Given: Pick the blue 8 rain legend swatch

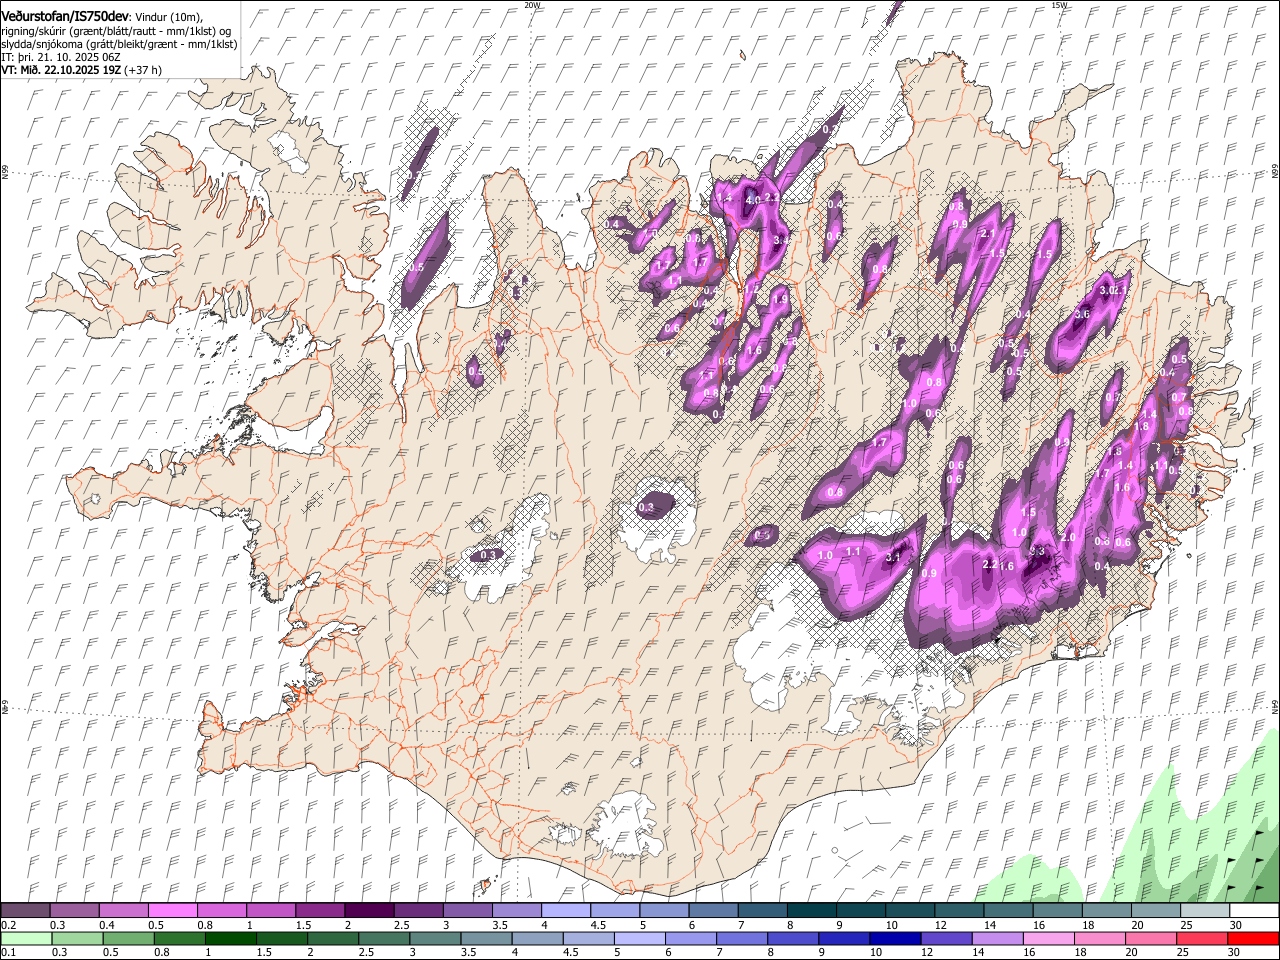Looking at the screenshot, I should tap(793, 938).
